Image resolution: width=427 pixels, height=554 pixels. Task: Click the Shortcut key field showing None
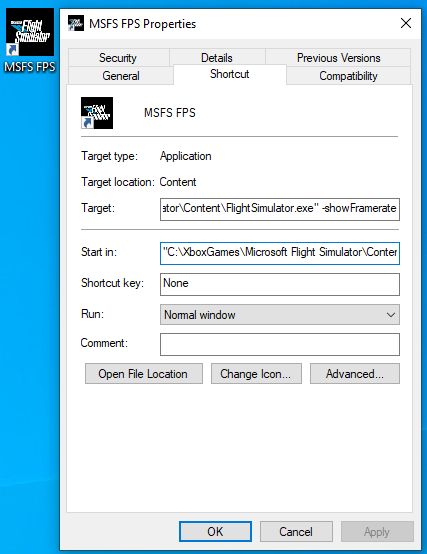point(280,284)
